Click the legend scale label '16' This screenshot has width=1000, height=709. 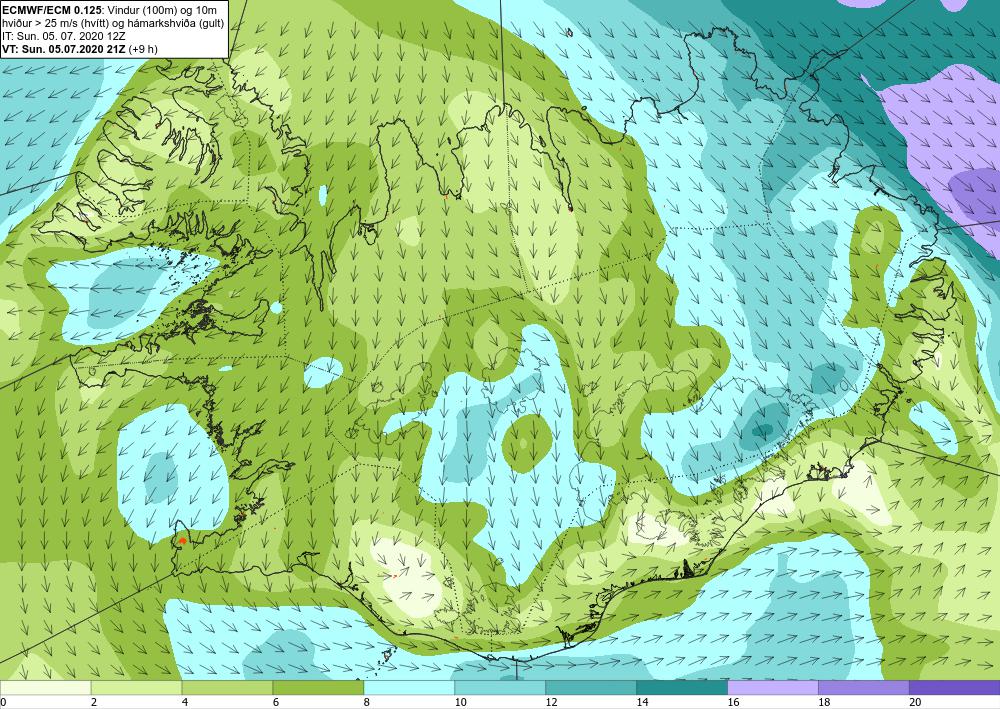tap(733, 702)
